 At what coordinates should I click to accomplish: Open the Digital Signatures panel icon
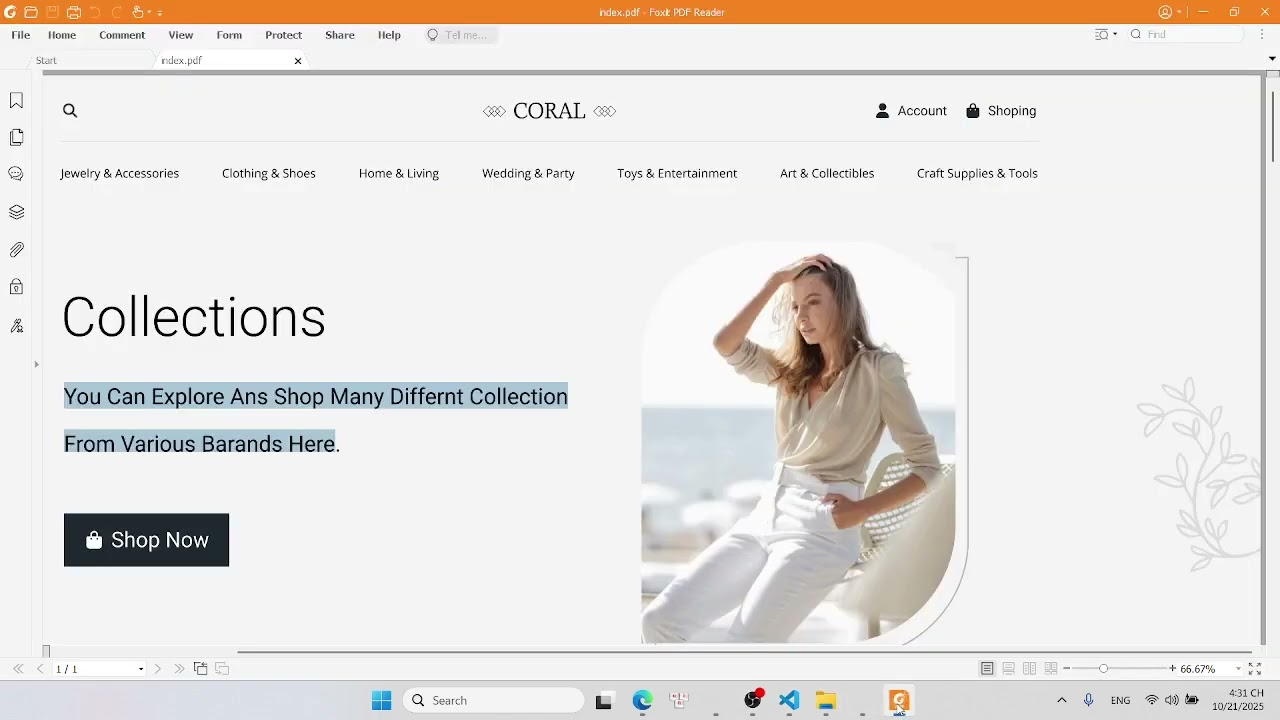16,326
